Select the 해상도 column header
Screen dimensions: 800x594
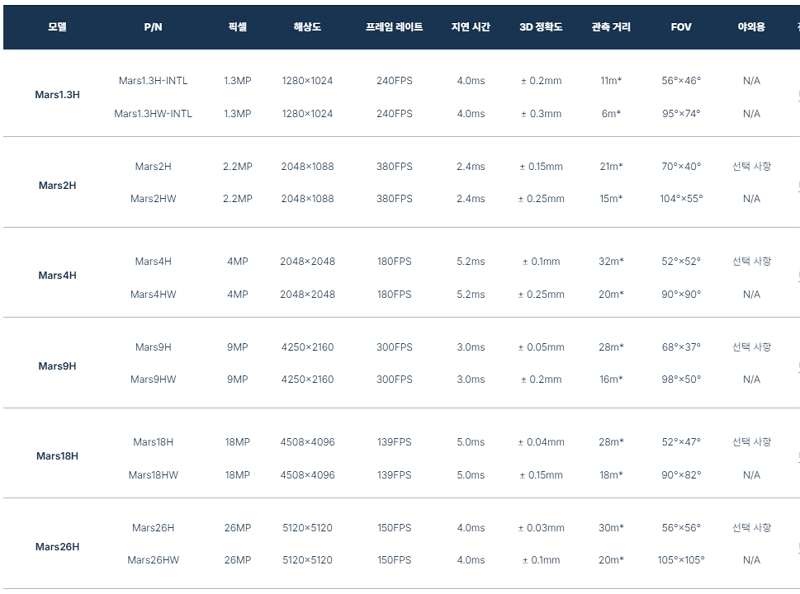tap(307, 27)
